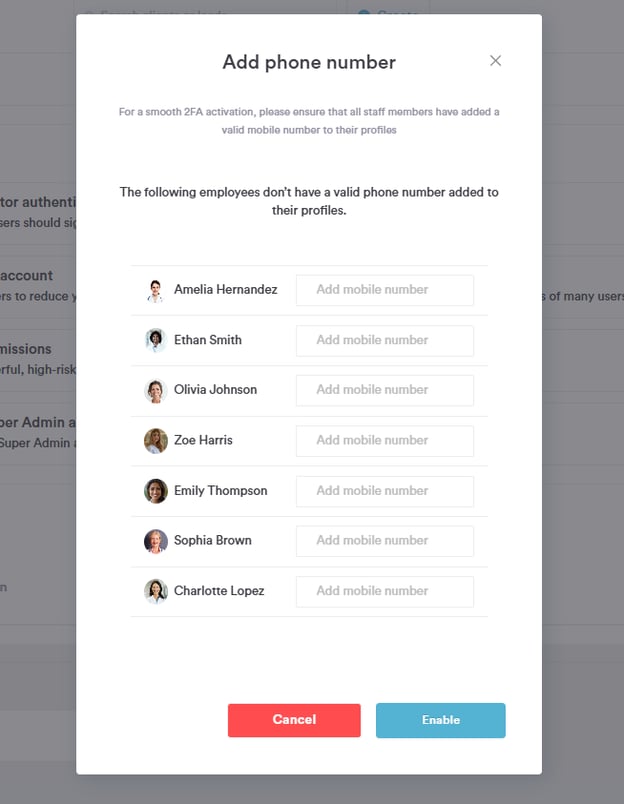Focus mobile number field for Zoe Harris

[384, 440]
